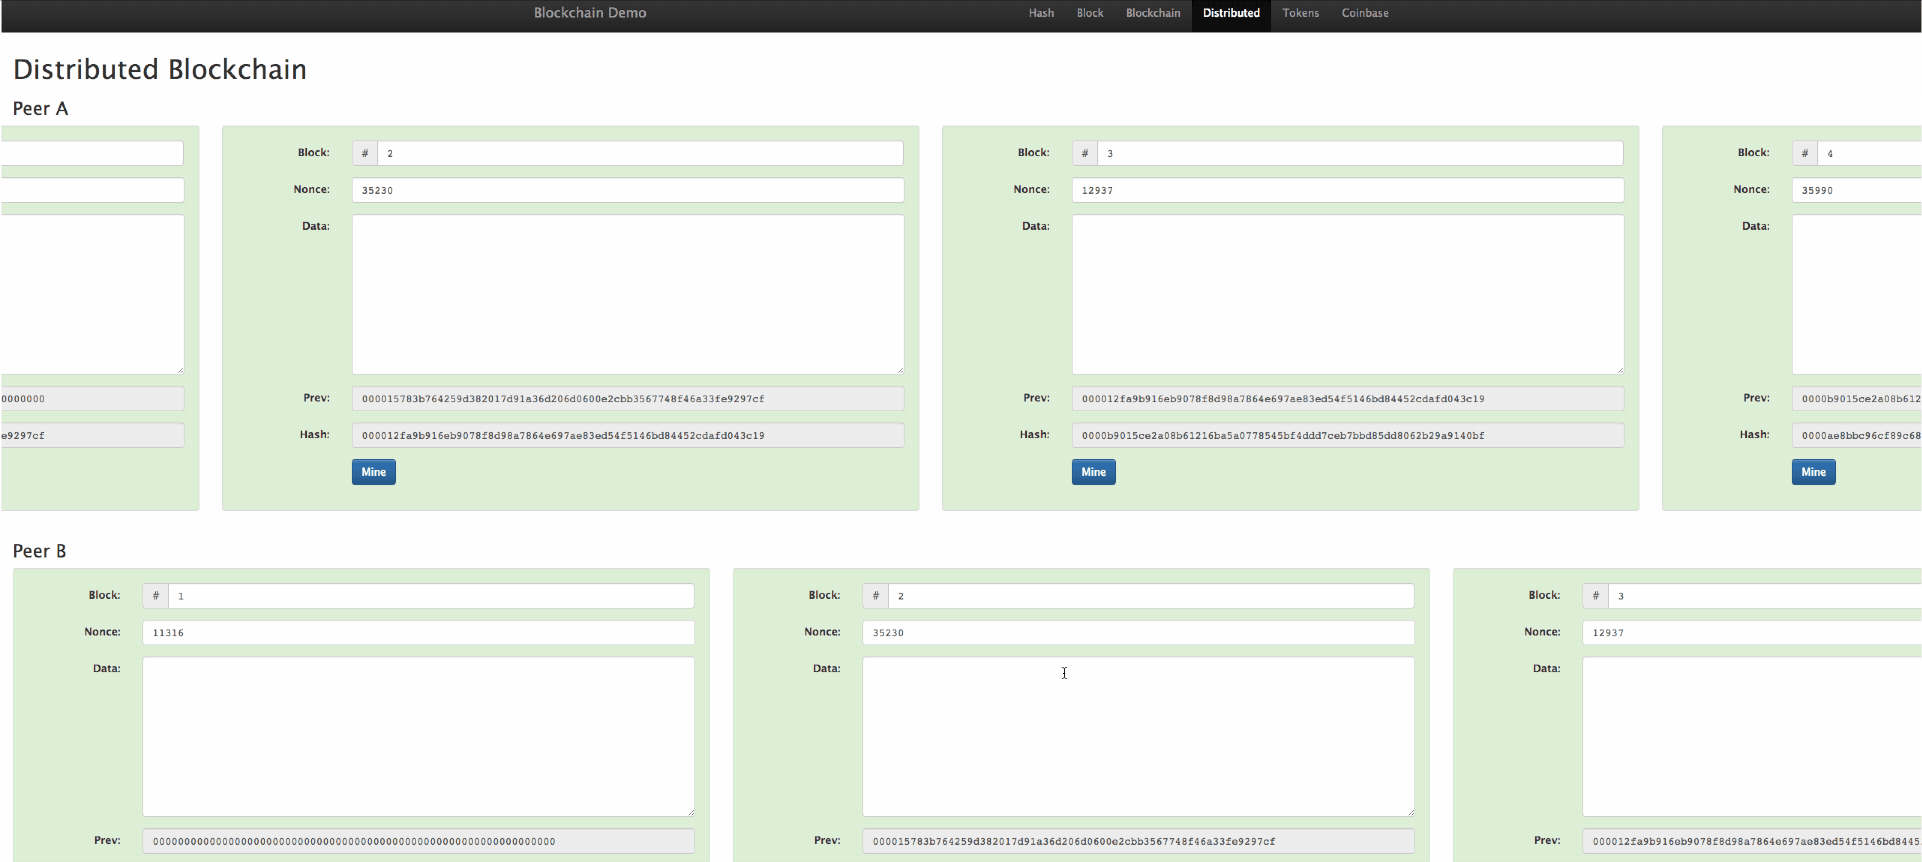The image size is (1922, 862).
Task: Focus Peer A block 4 number field
Action: (1869, 153)
